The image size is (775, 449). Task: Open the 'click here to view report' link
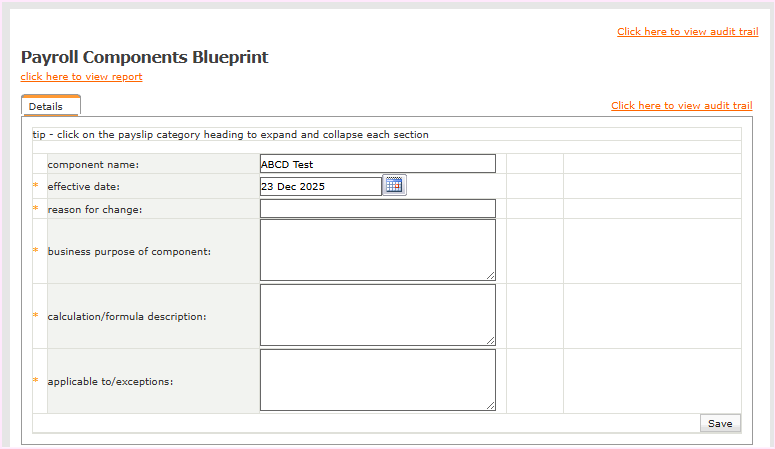coord(81,77)
